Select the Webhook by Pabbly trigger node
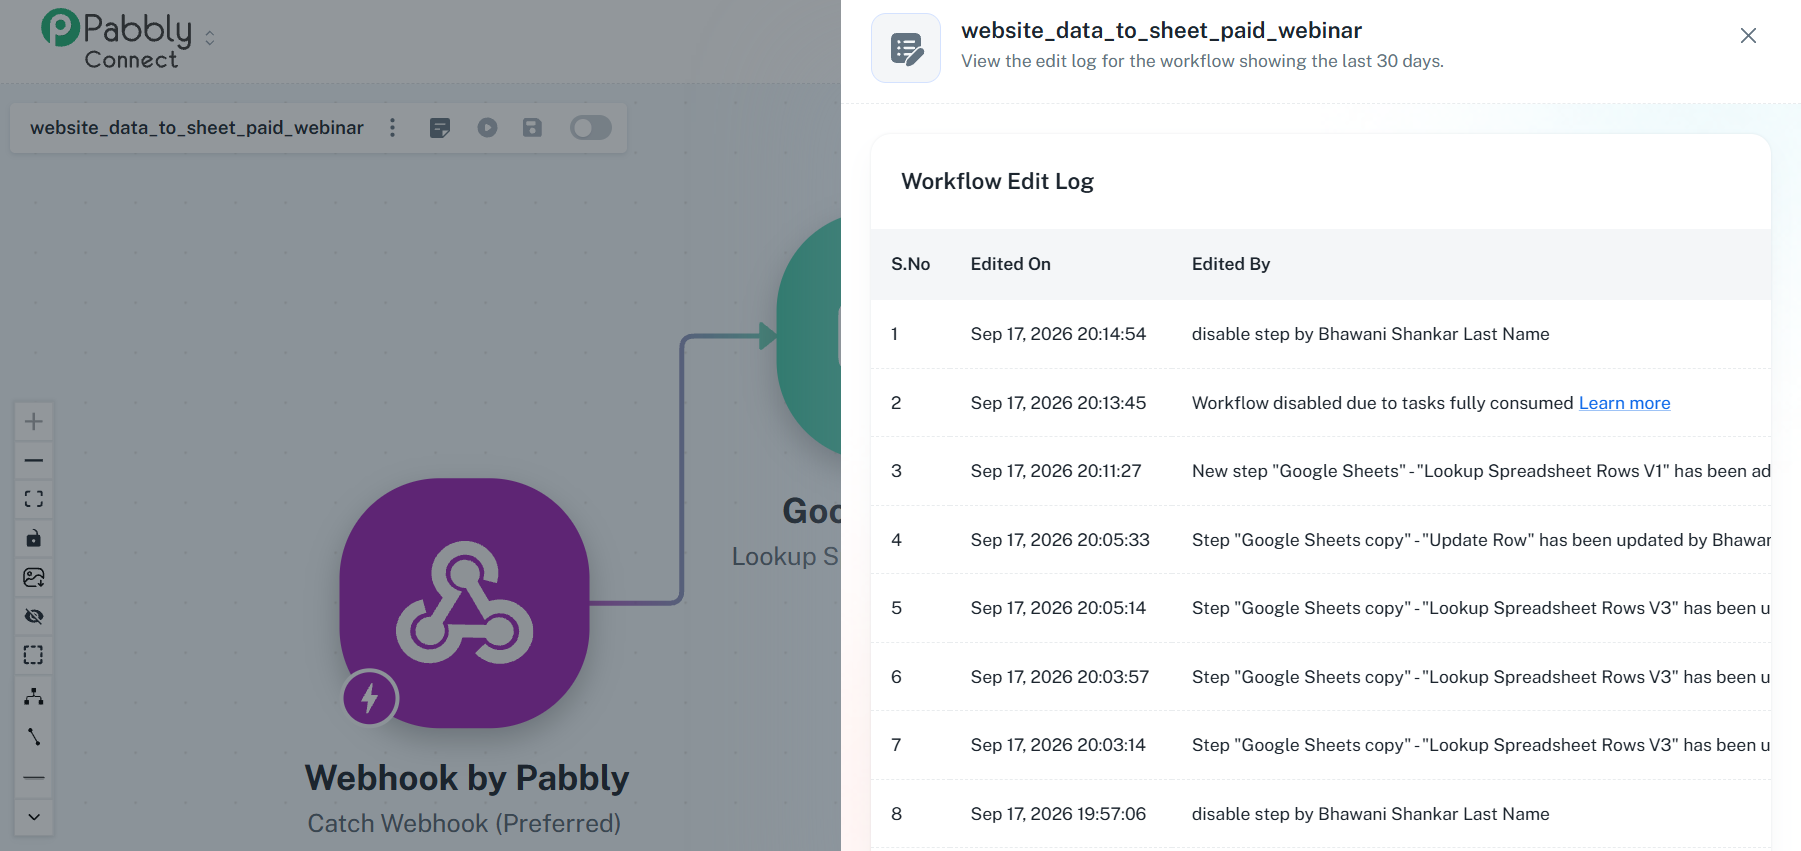The width and height of the screenshot is (1801, 851). tap(464, 603)
